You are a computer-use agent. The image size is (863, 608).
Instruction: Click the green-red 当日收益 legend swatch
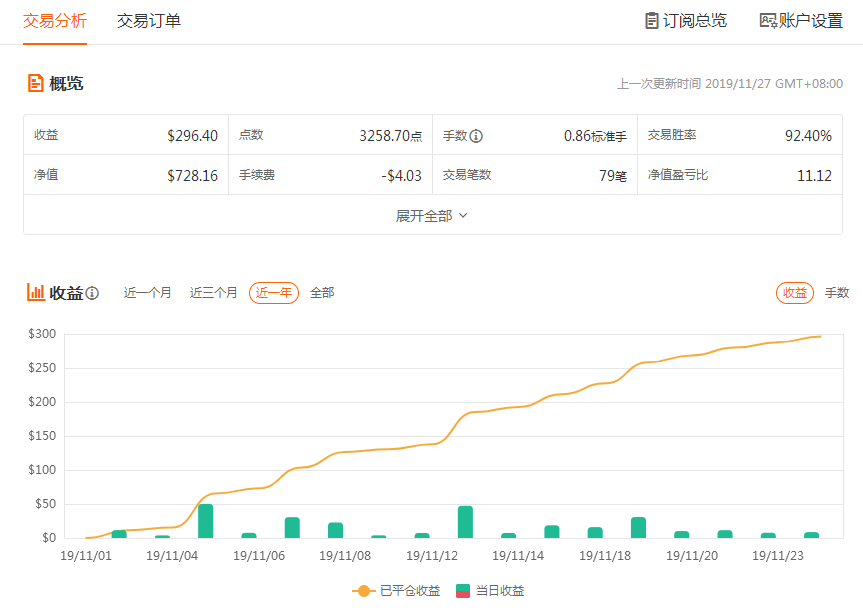(x=463, y=591)
